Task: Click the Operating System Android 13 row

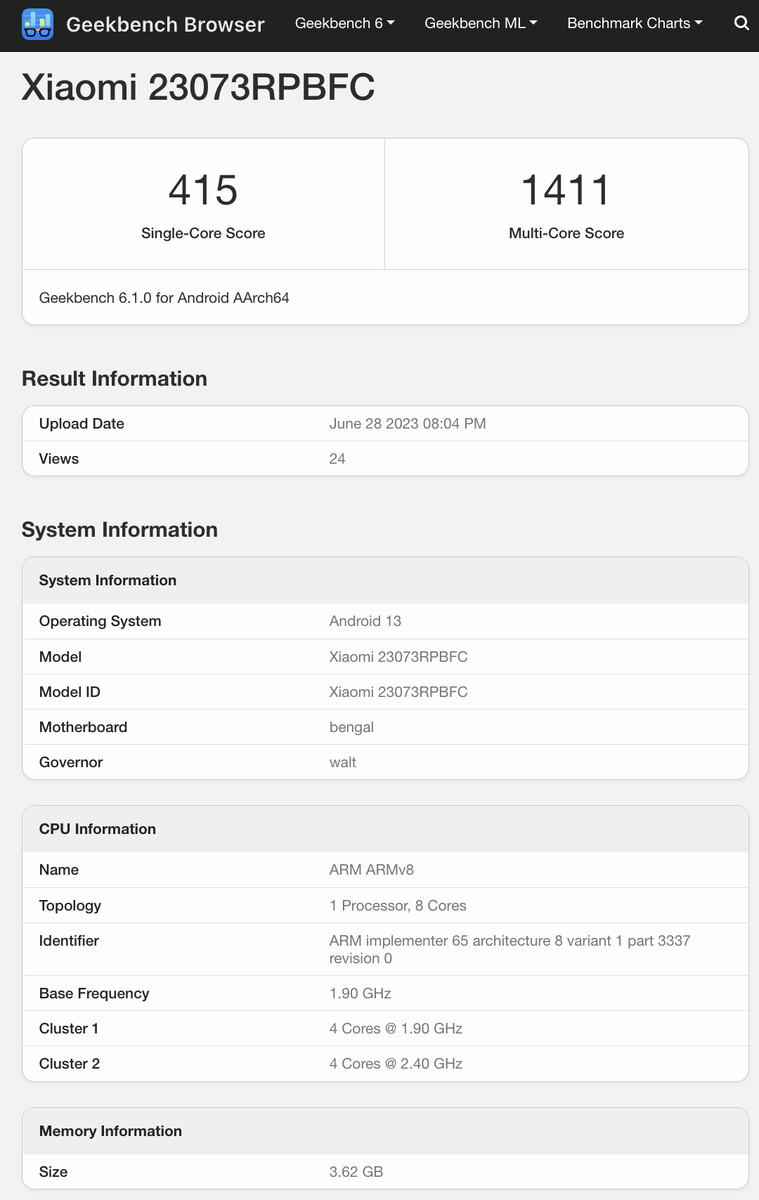Action: pos(385,621)
